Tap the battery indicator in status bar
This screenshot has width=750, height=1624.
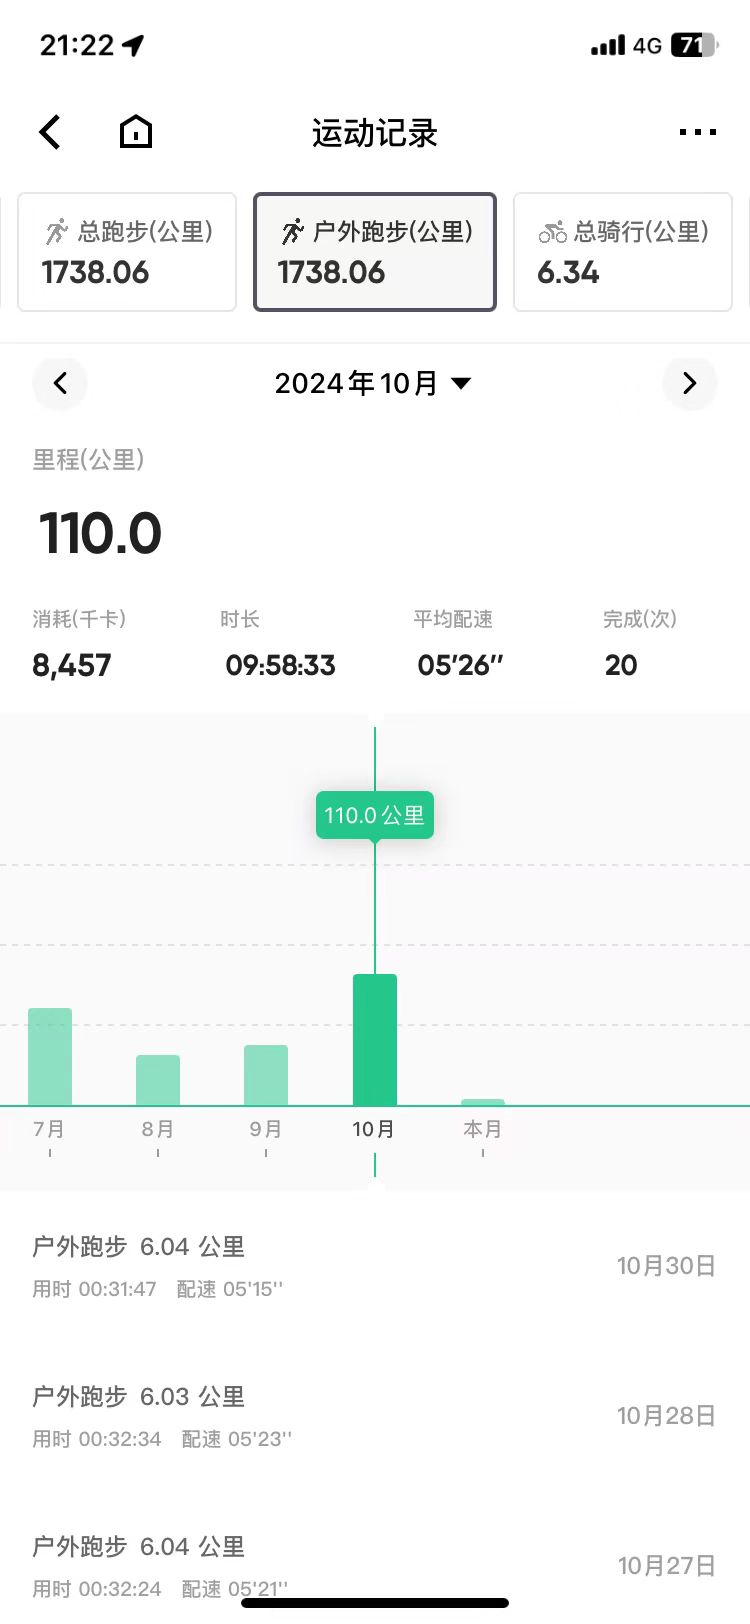pos(694,45)
